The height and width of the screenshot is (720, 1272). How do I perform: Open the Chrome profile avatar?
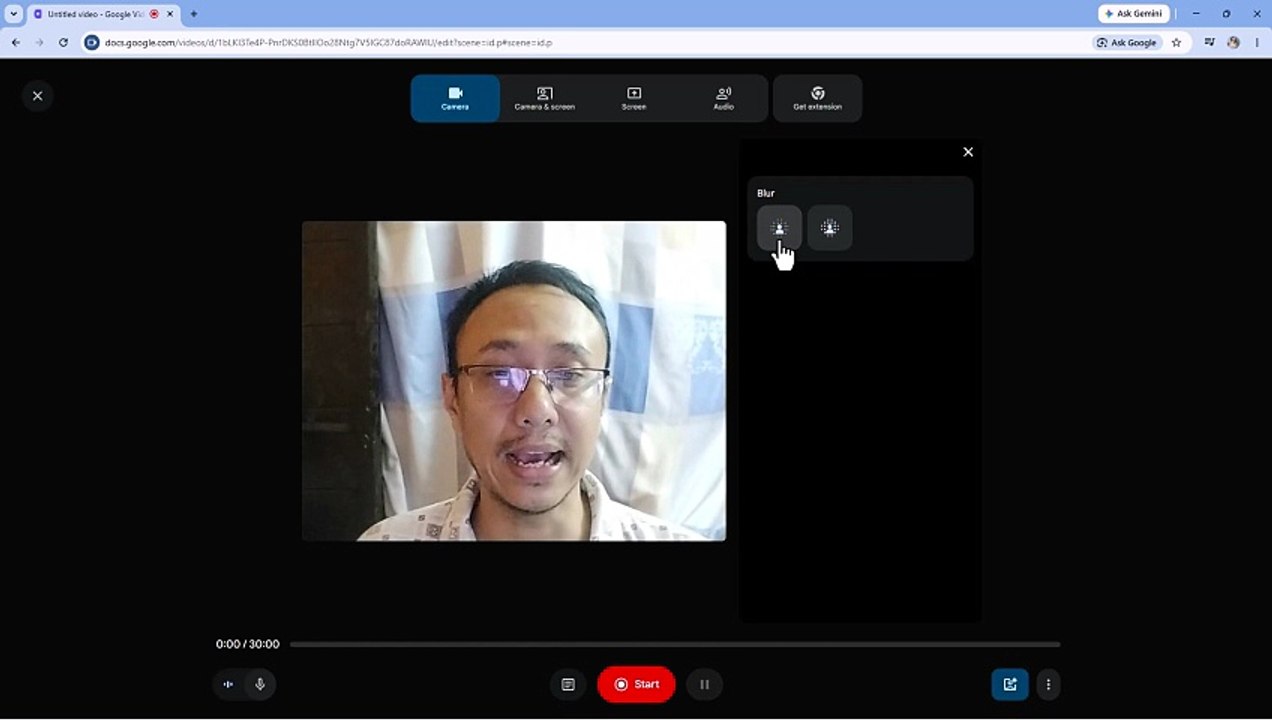click(x=1233, y=43)
